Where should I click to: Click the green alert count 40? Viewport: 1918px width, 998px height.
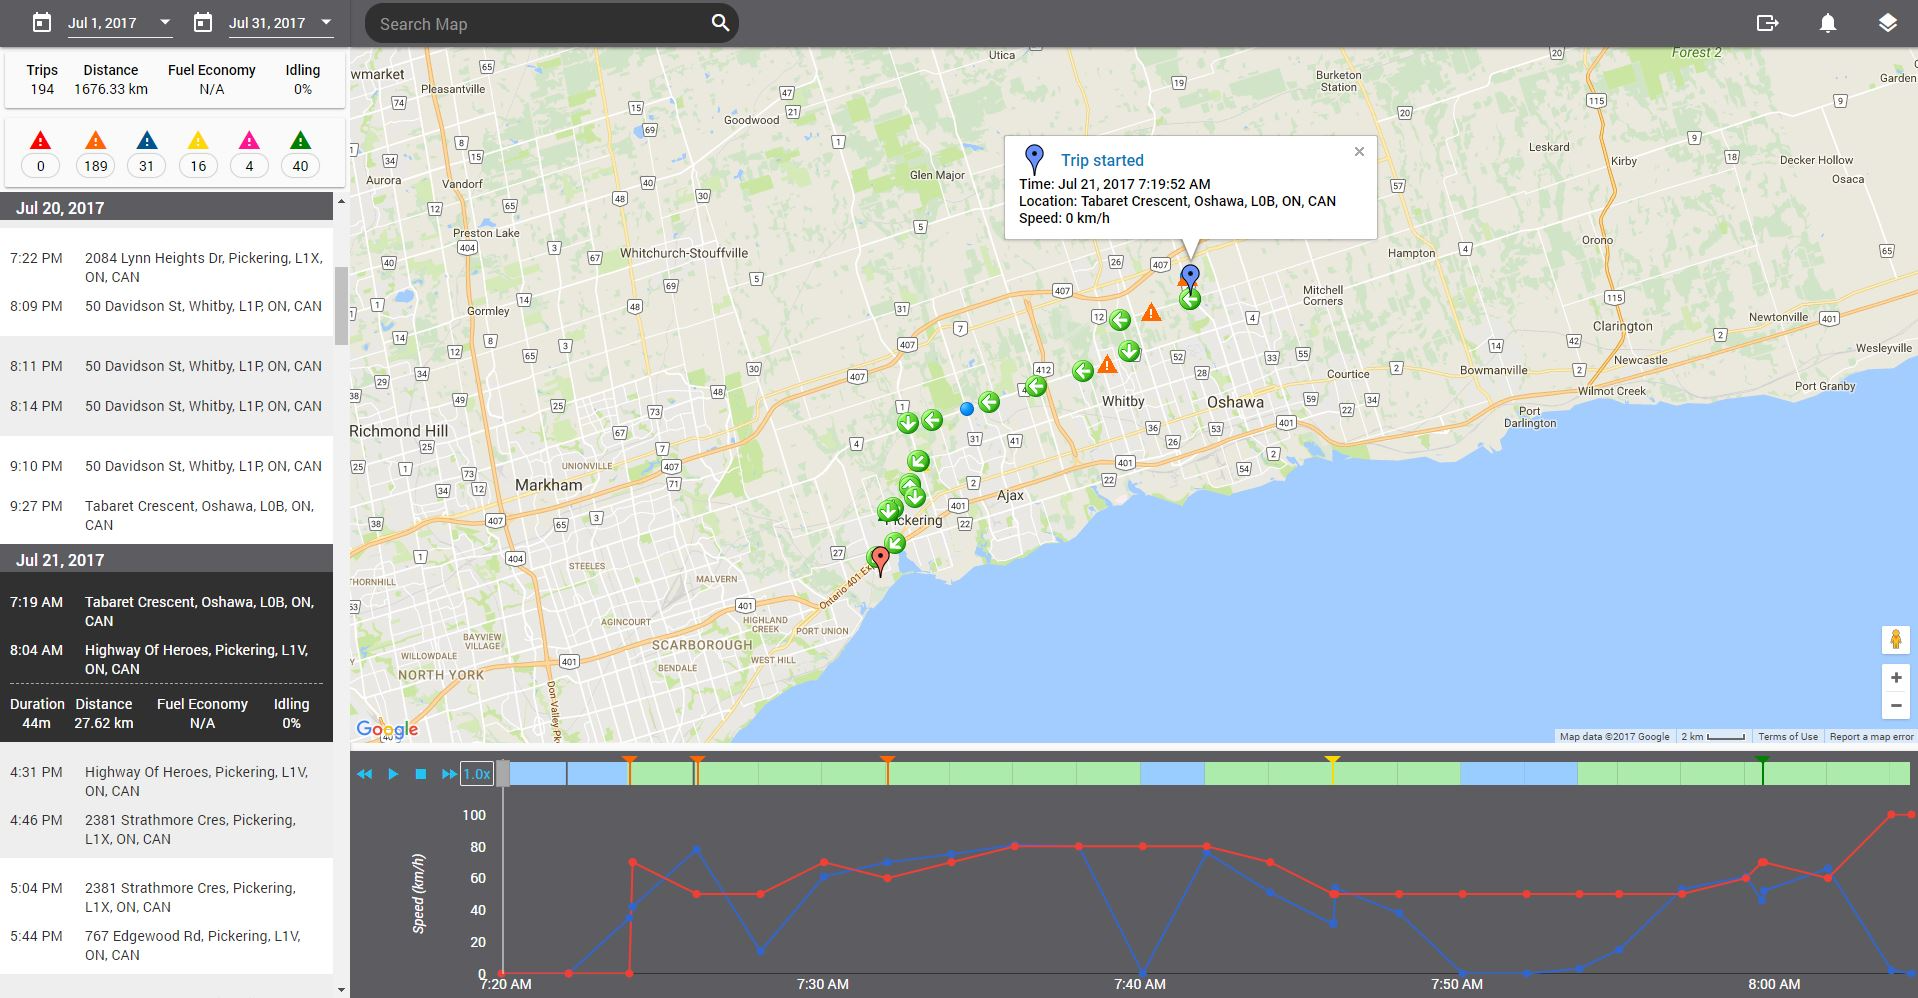point(300,166)
